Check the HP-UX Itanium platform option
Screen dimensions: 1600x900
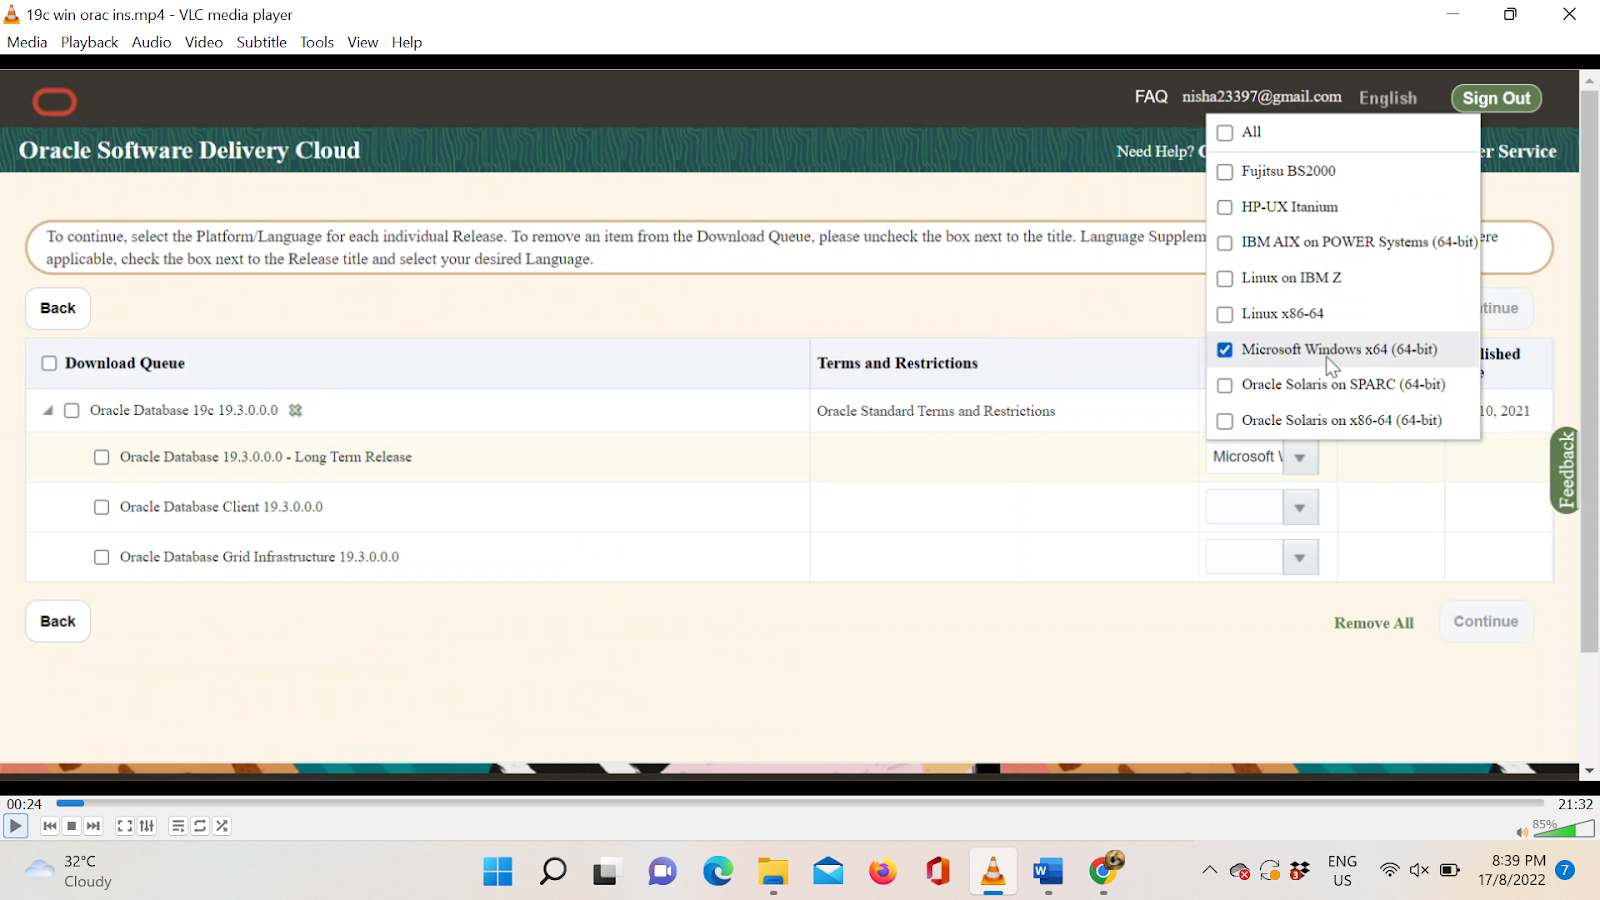coord(1225,207)
